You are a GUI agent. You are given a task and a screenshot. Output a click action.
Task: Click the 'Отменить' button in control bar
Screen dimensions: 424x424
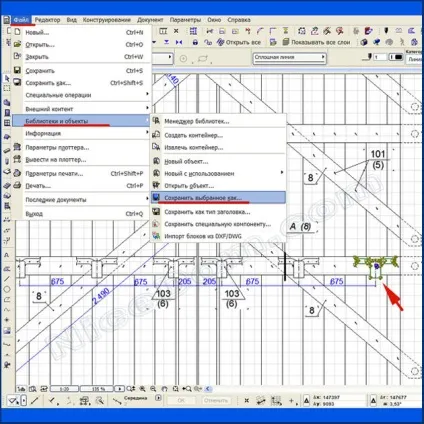point(216,400)
